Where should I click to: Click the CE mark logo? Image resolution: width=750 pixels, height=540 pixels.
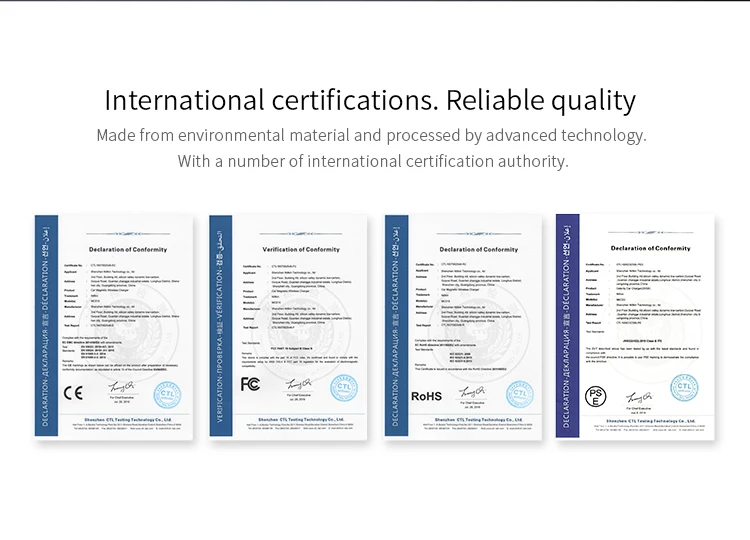[x=73, y=393]
